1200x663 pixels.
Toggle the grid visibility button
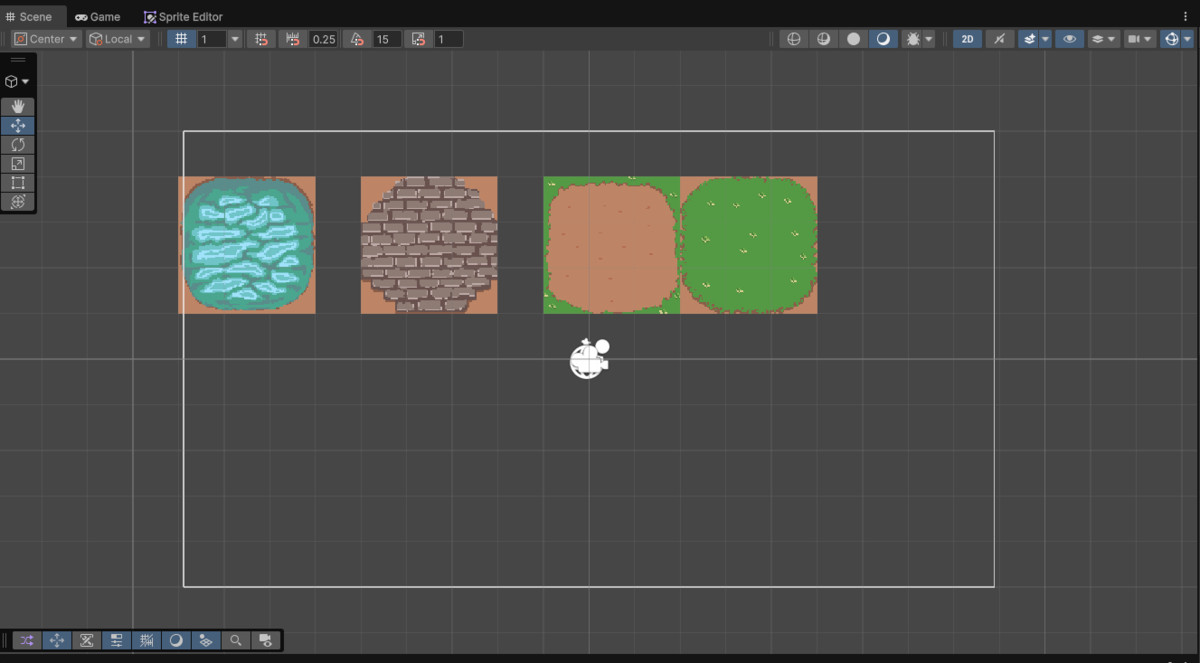pos(181,39)
